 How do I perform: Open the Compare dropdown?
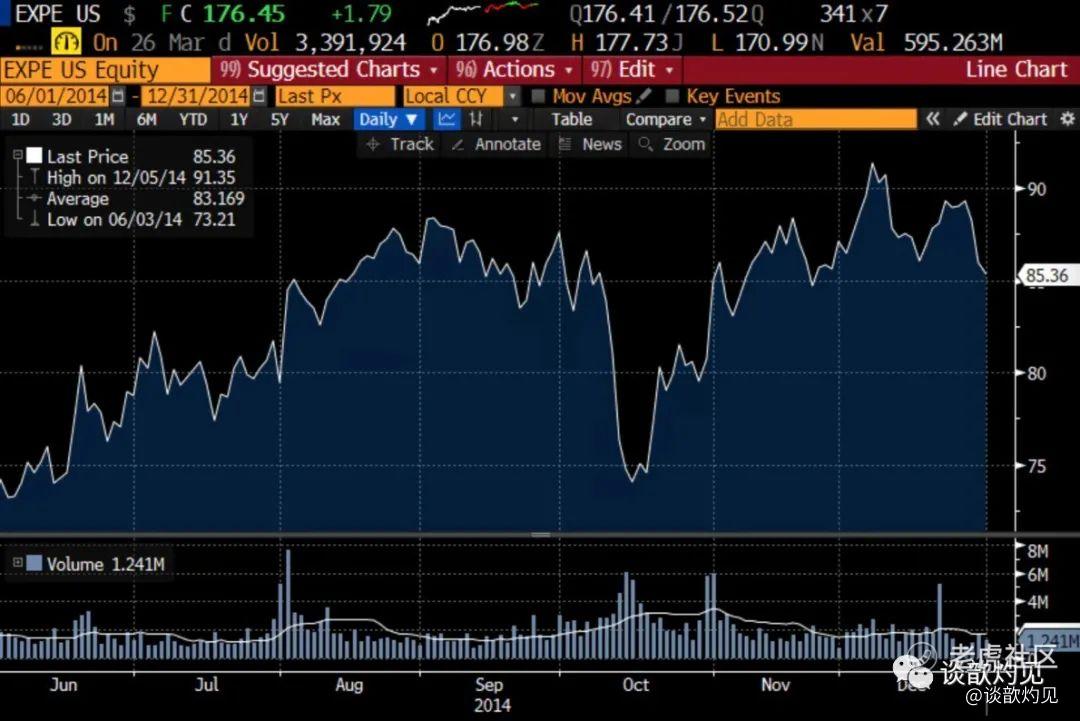(665, 119)
